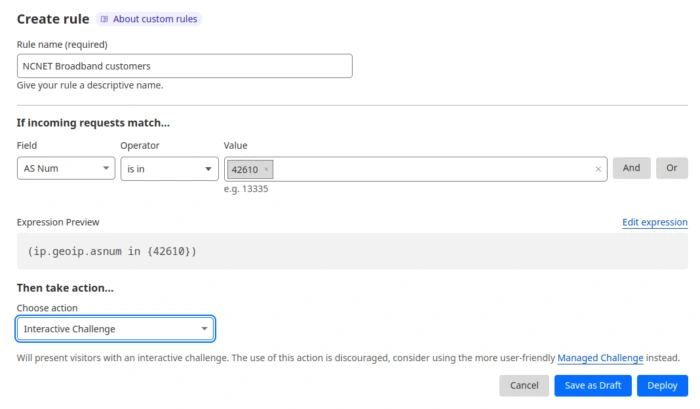Open the Edit expression link

654,222
